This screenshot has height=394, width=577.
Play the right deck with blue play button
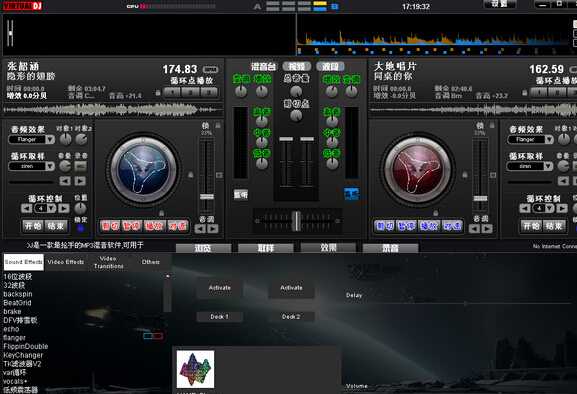[429, 226]
